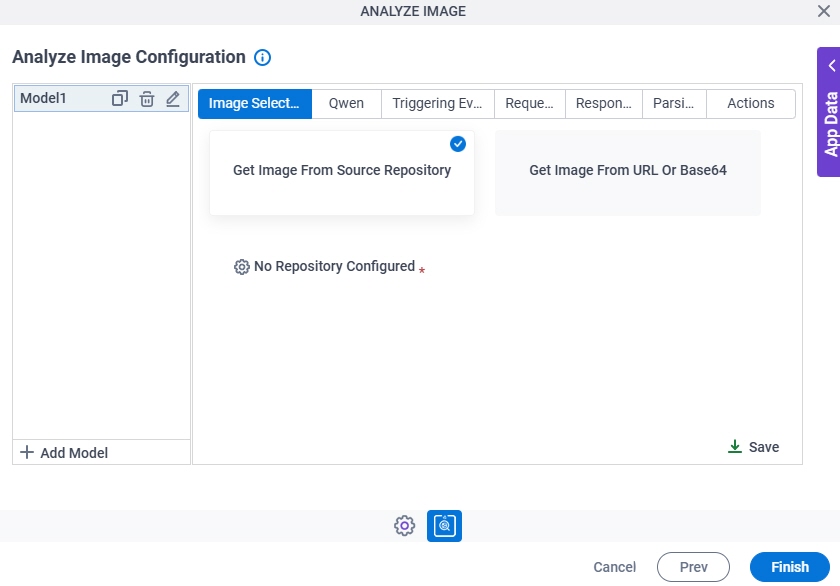Open repository settings gear next to No Repository Configured
Viewport: 840px width, 586px height.
[x=242, y=267]
